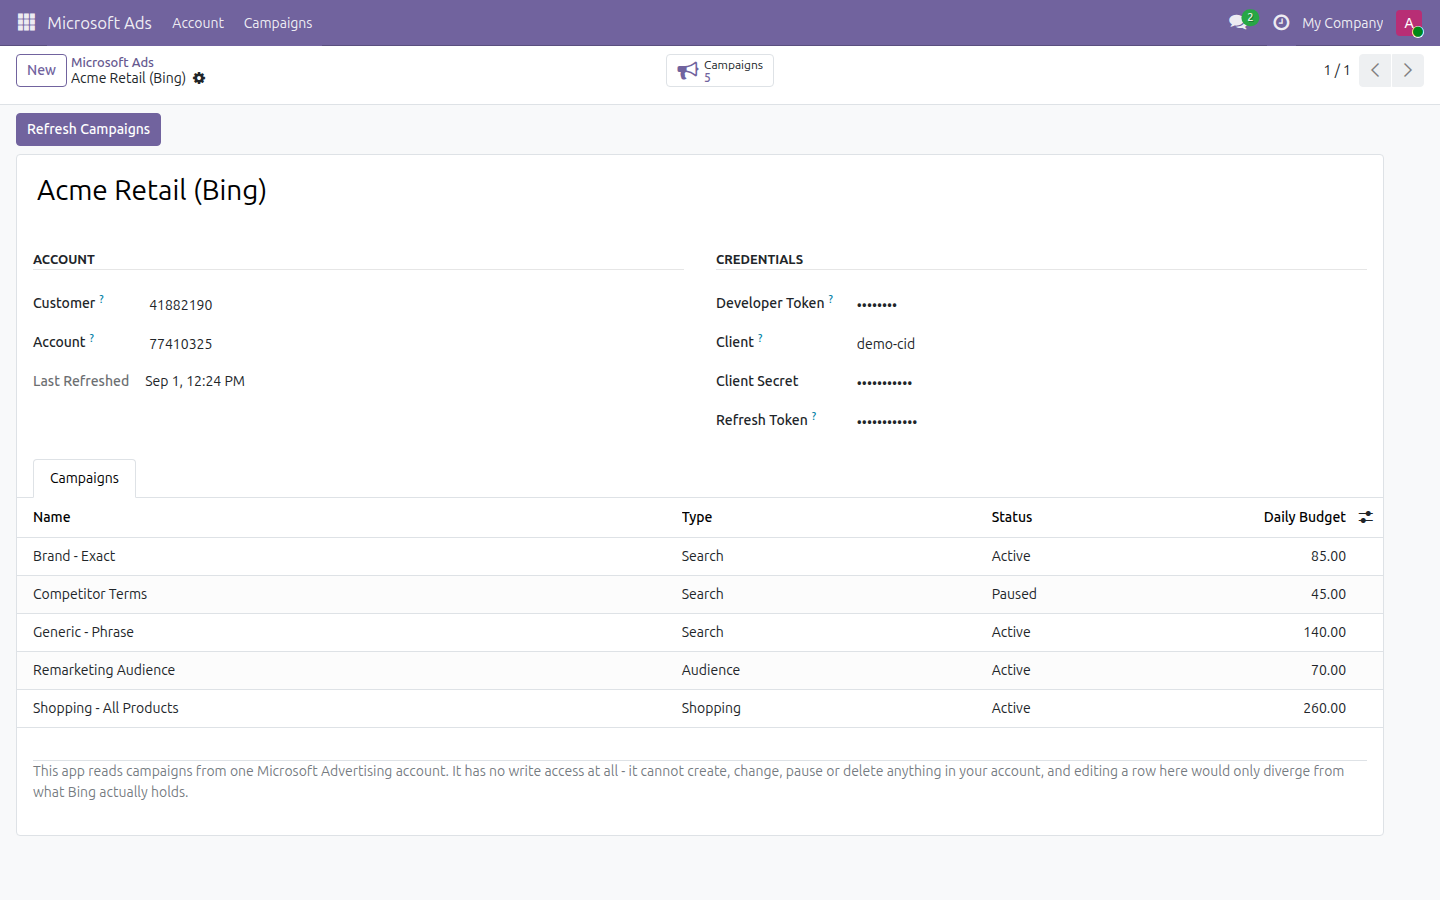Click the Microsoft Ads app title
The image size is (1440, 900).
click(x=99, y=22)
